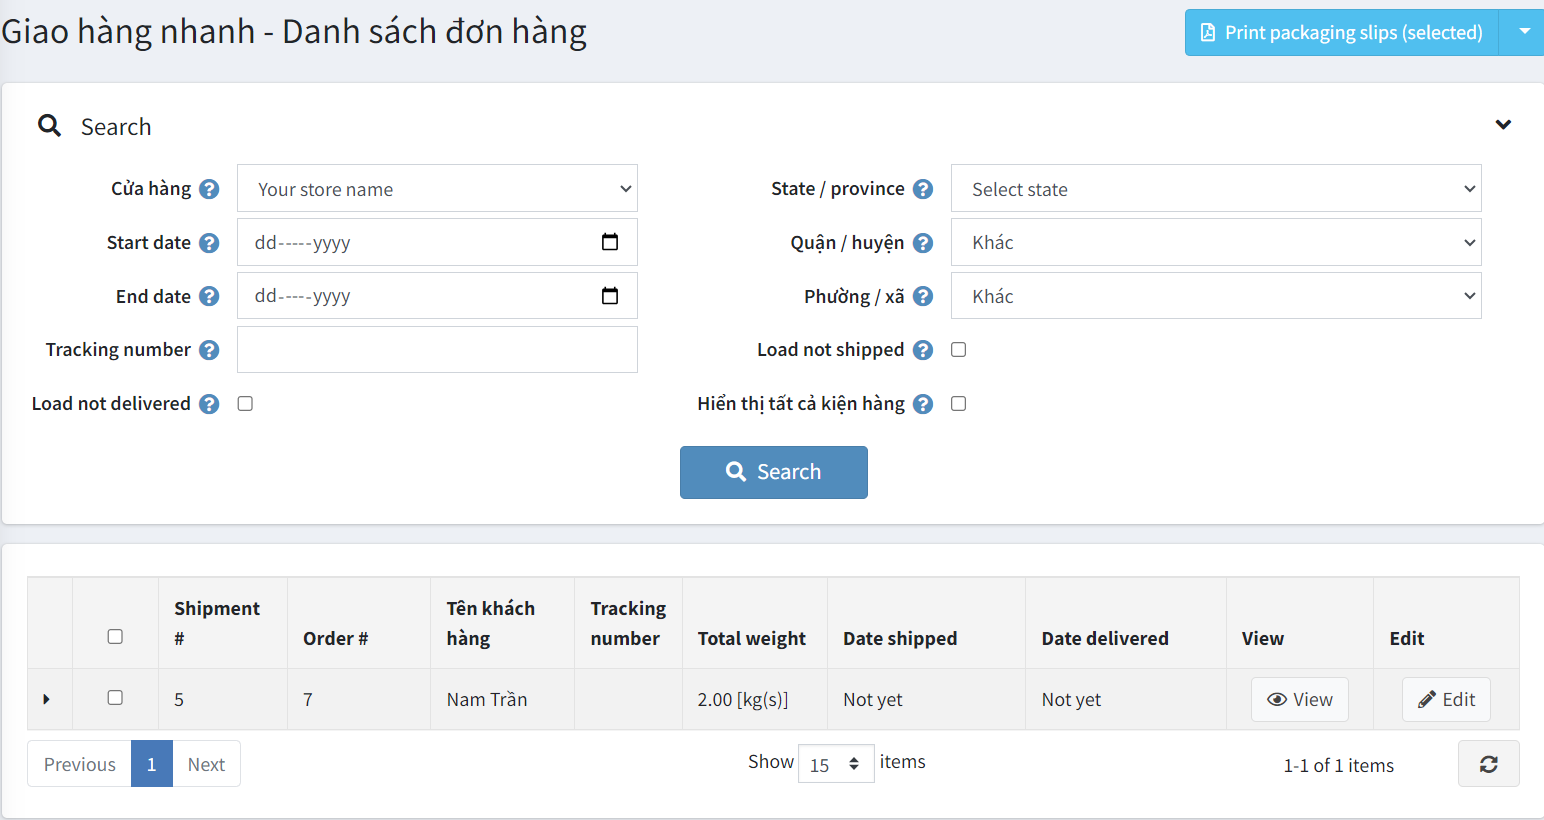
Task: Click the Start date input field
Action: tap(437, 242)
